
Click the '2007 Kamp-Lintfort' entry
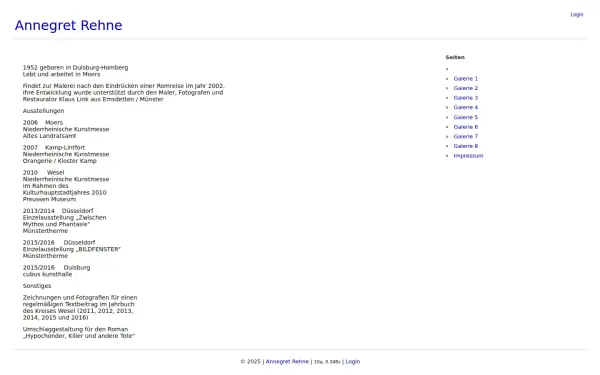[54, 147]
